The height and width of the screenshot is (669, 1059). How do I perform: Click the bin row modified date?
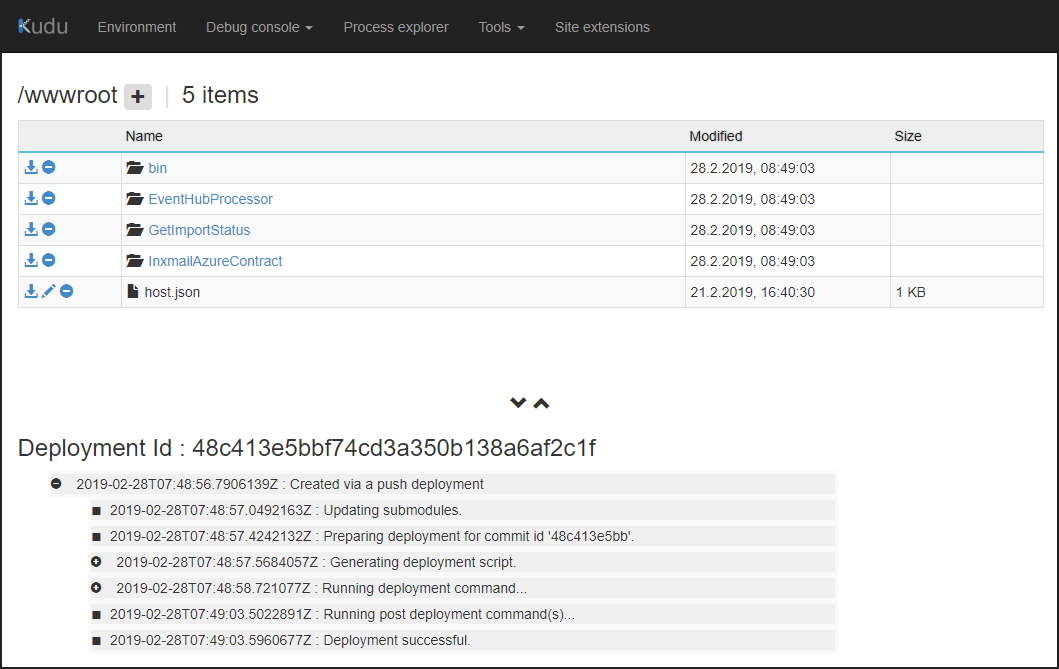tap(752, 168)
